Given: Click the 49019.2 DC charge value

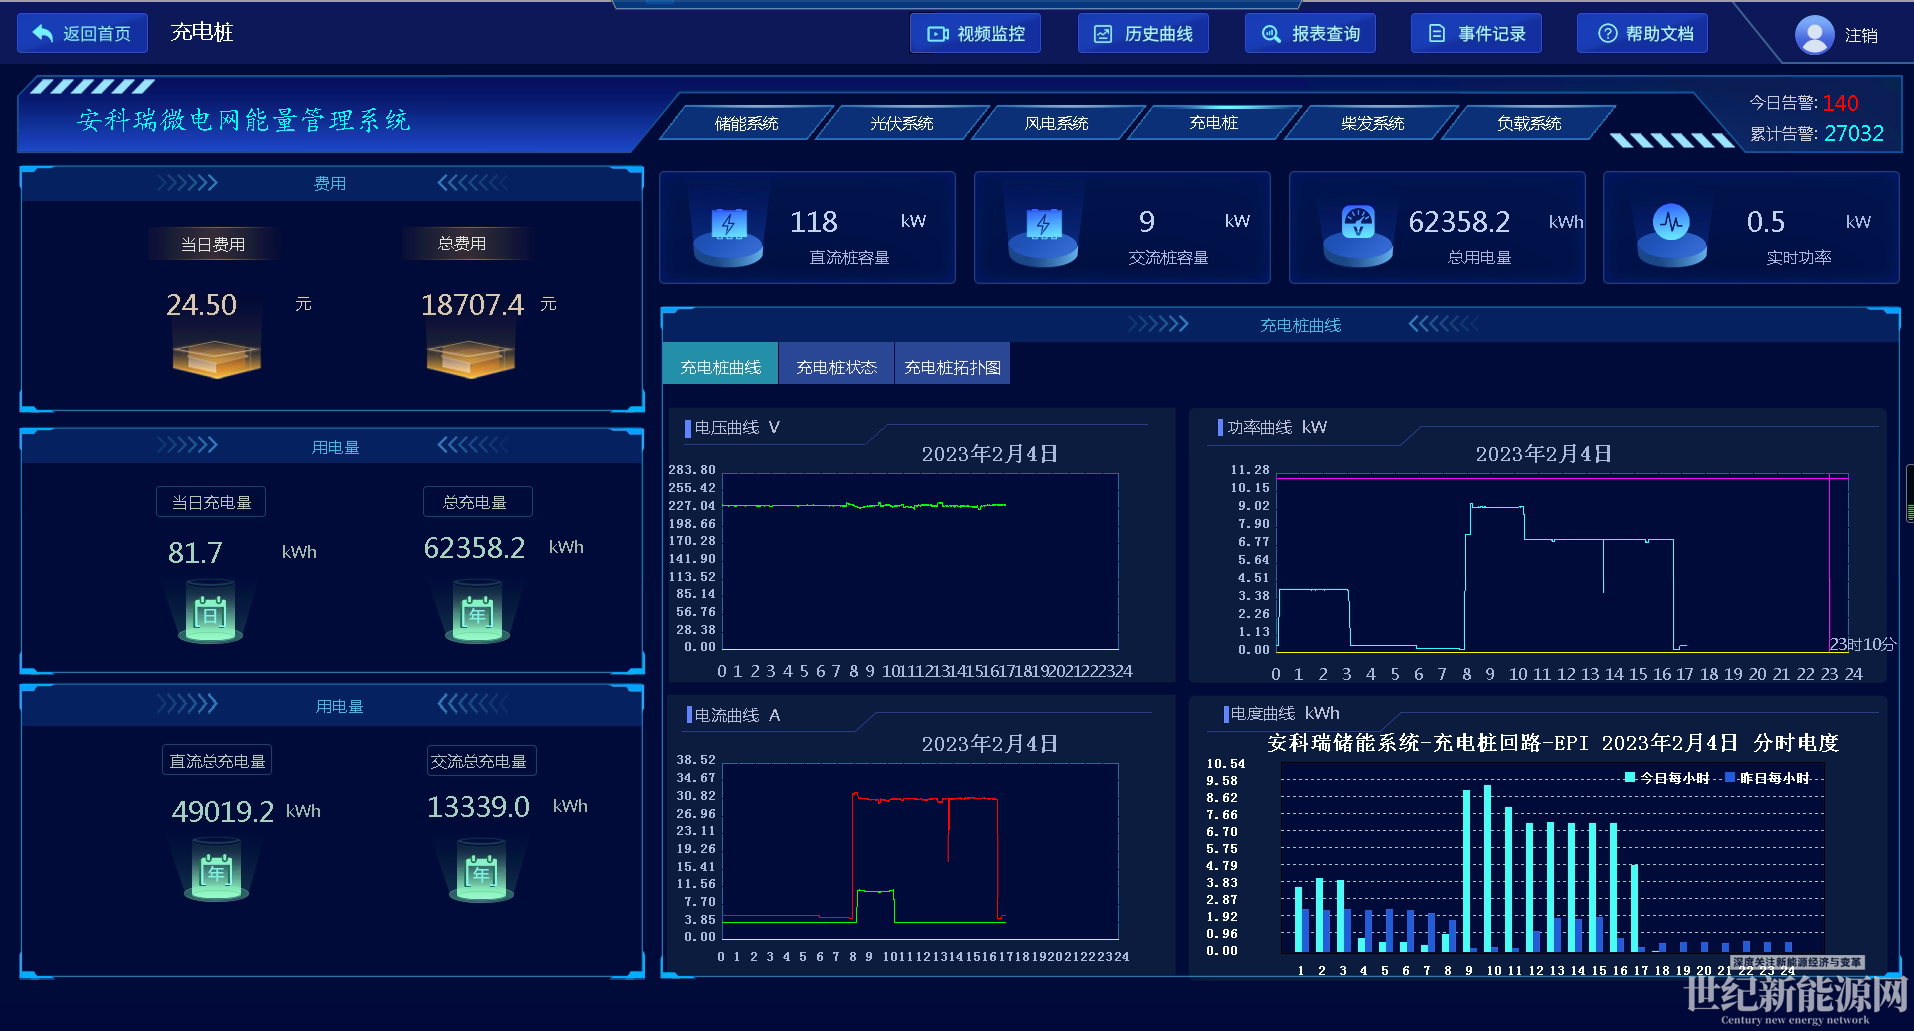Looking at the screenshot, I should (222, 811).
